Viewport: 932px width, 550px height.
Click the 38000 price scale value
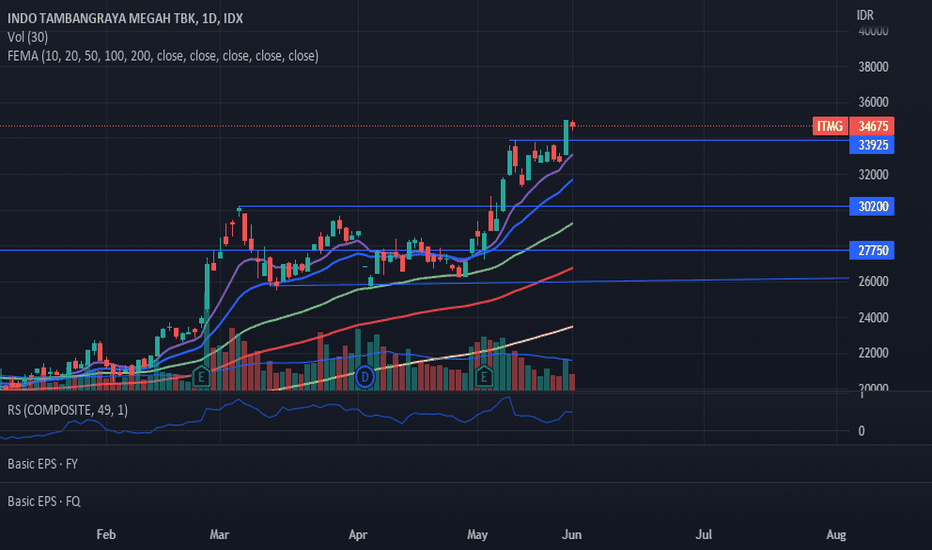pos(873,67)
